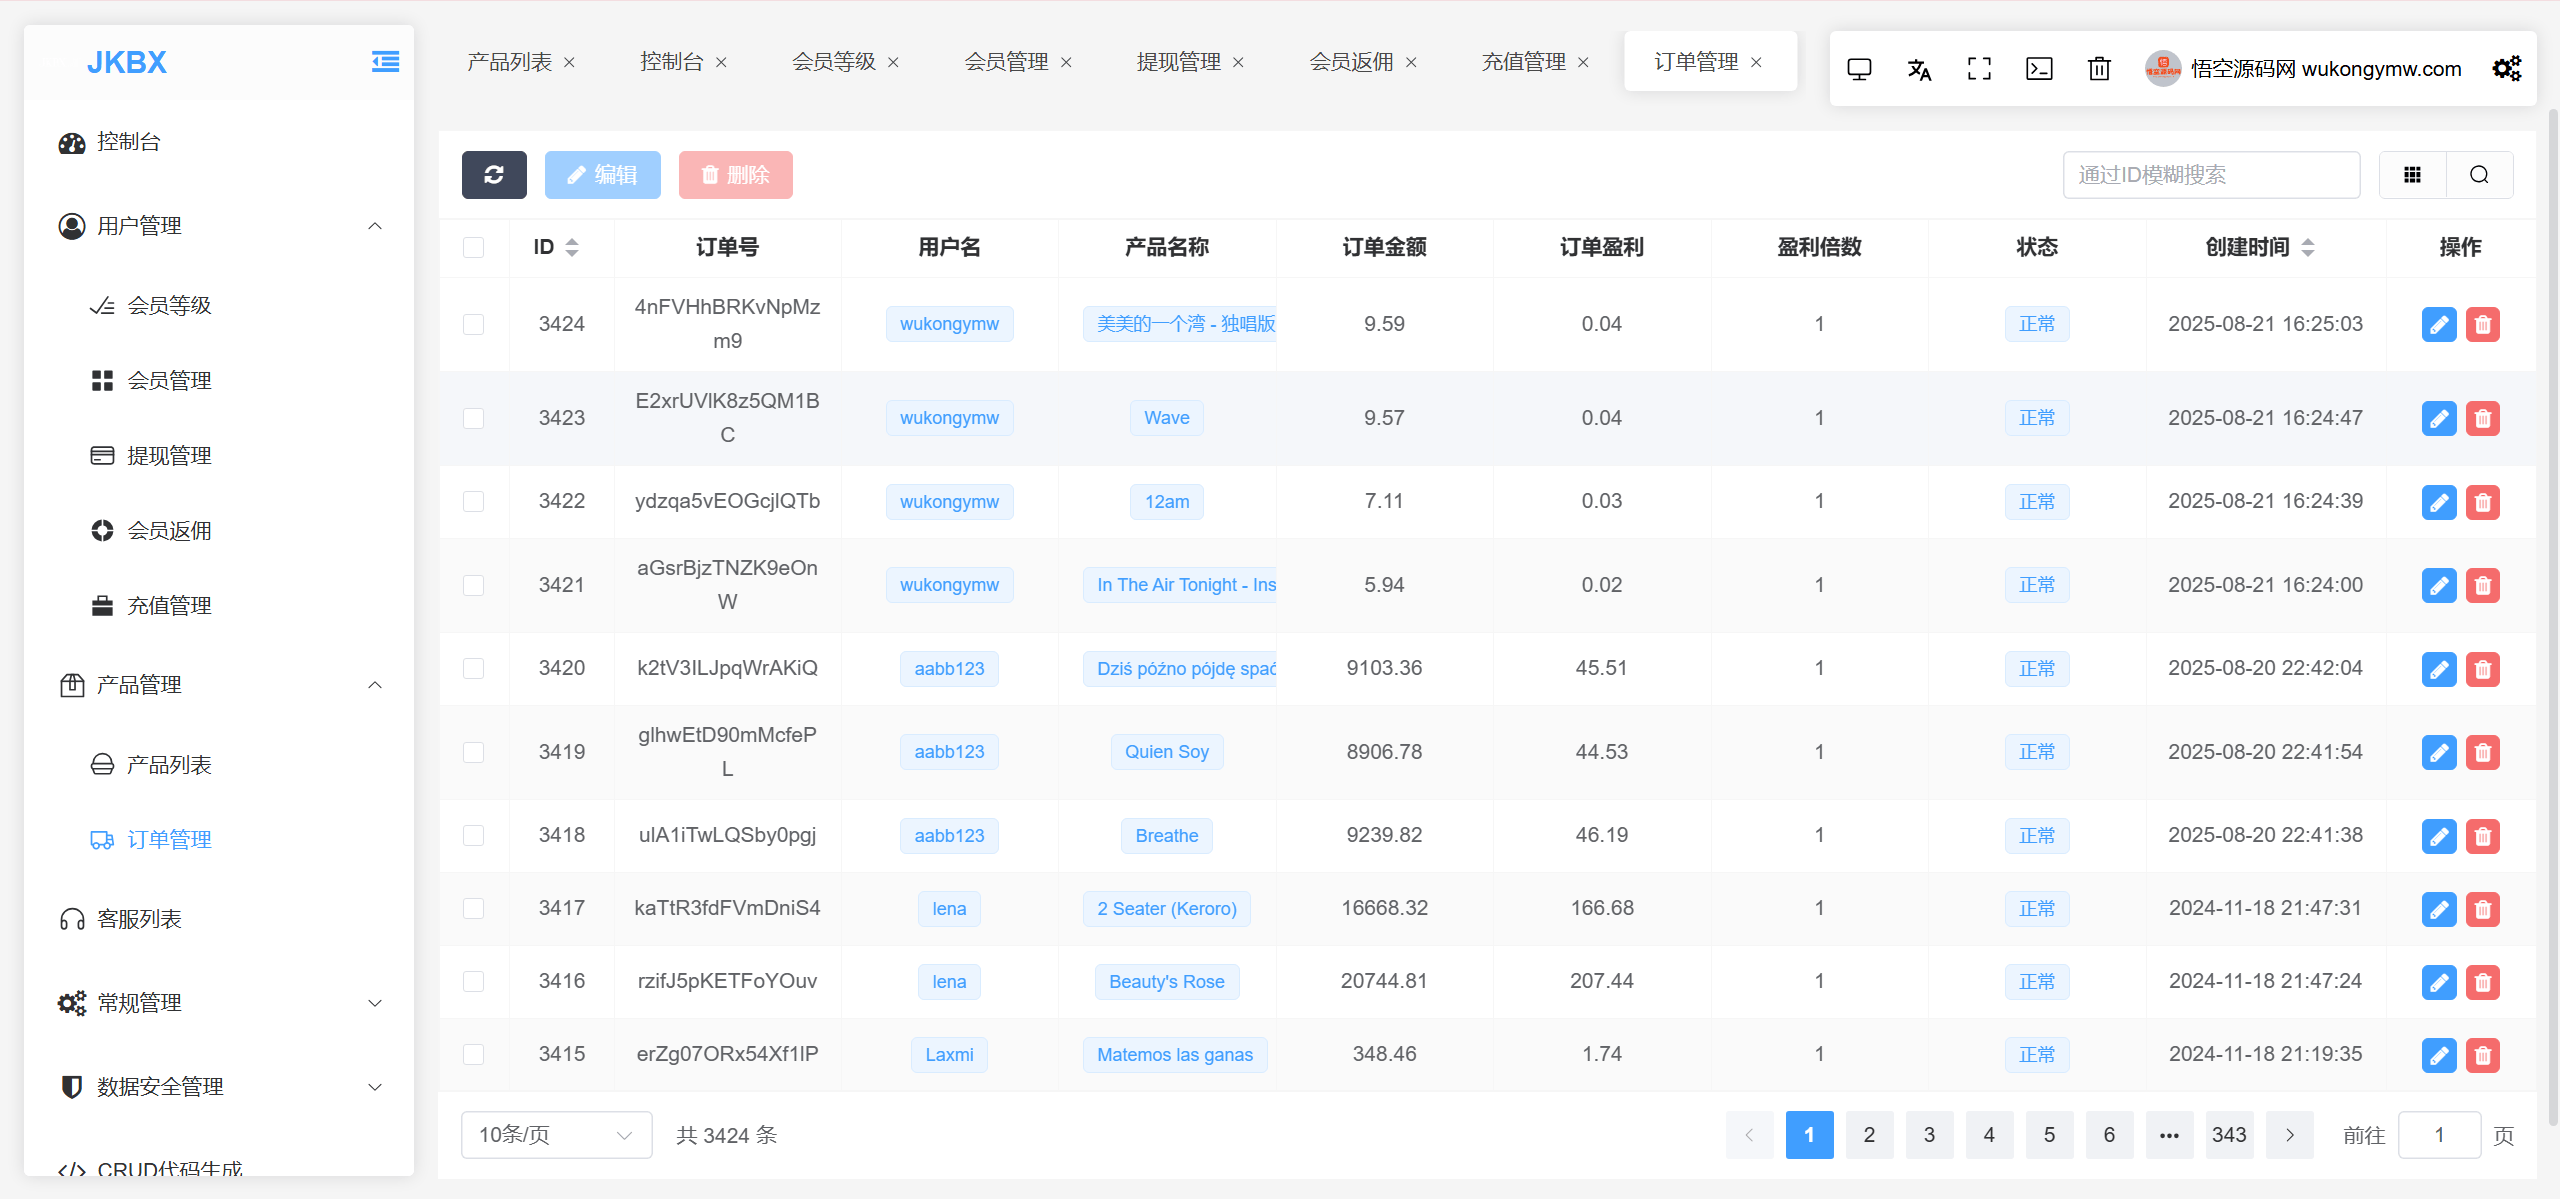Click the blue edit icon for order 3424
Viewport: 2560px width, 1199px height.
2439,324
